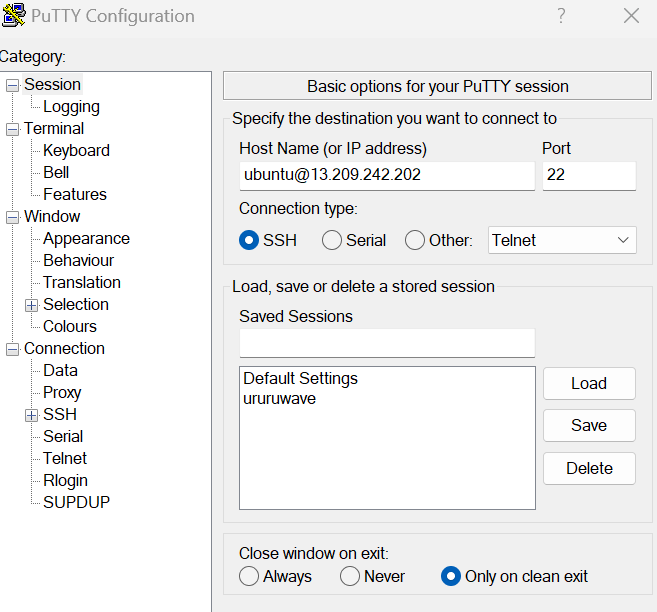Collapse the Session tree node
The height and width of the screenshot is (612, 657).
12,85
